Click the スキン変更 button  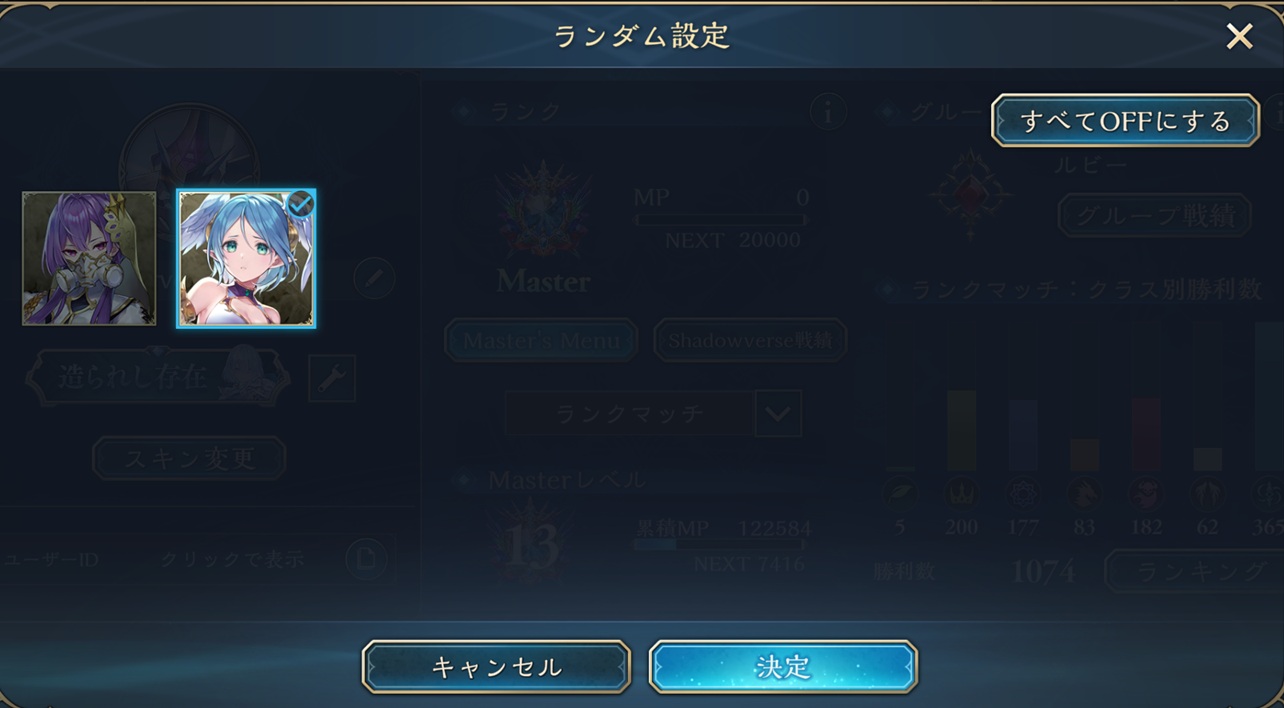(x=189, y=459)
